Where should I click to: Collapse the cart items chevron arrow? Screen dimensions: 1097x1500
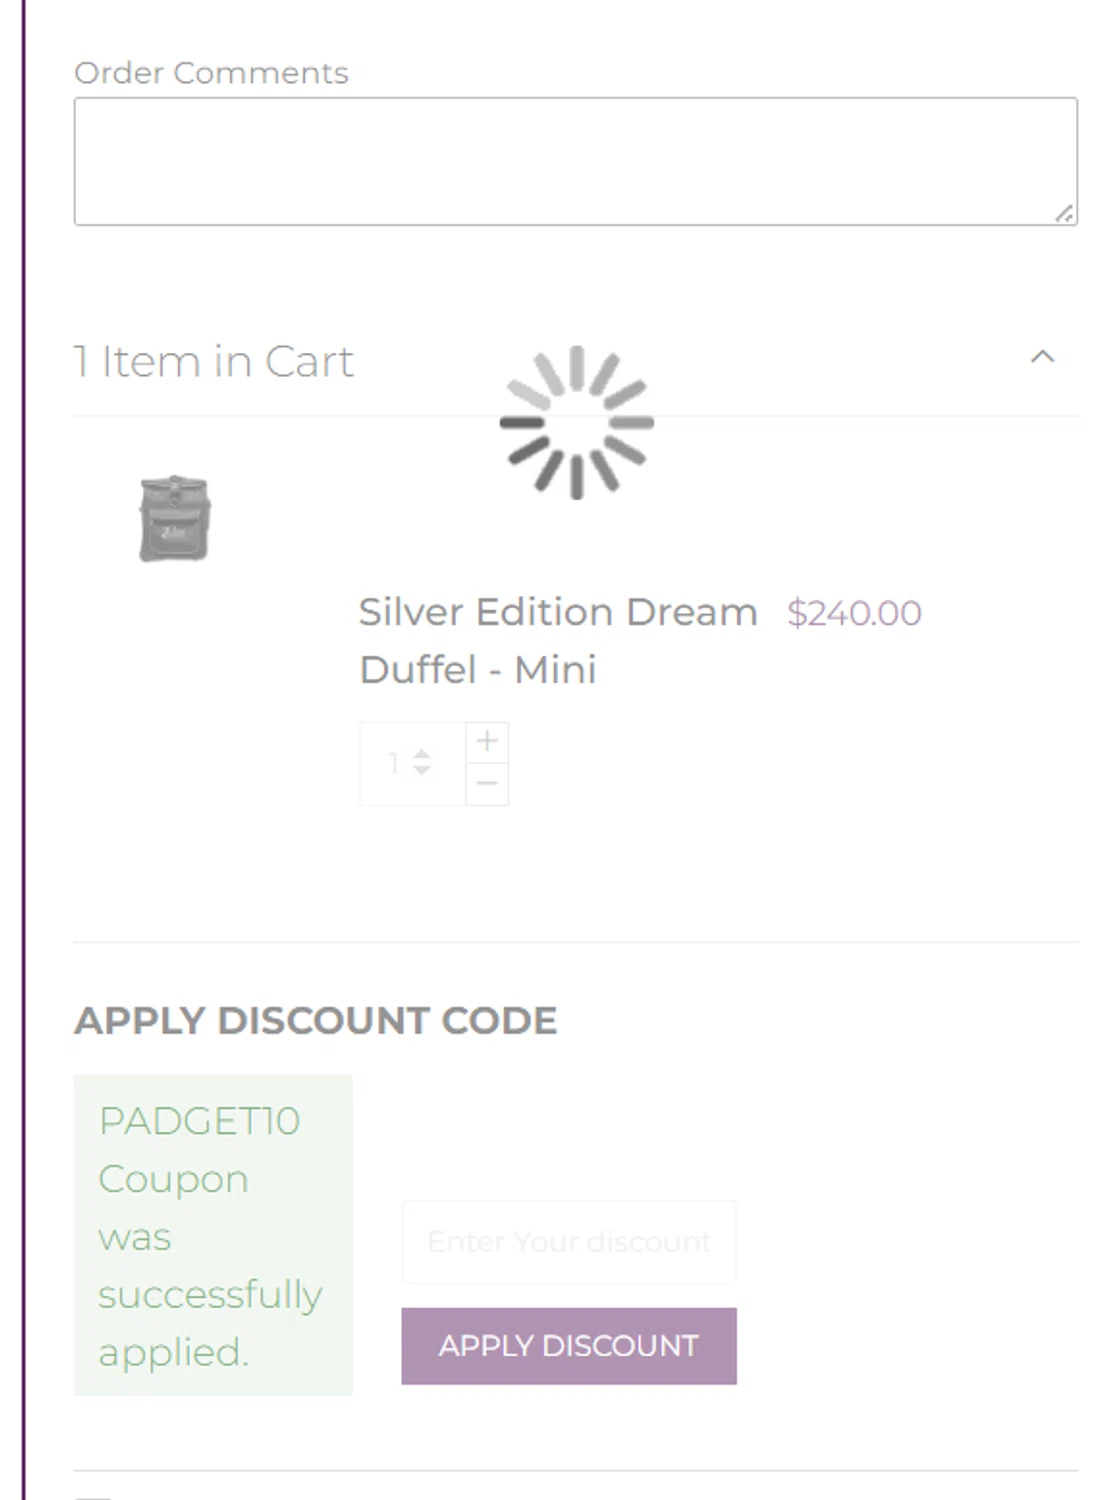coord(1042,357)
